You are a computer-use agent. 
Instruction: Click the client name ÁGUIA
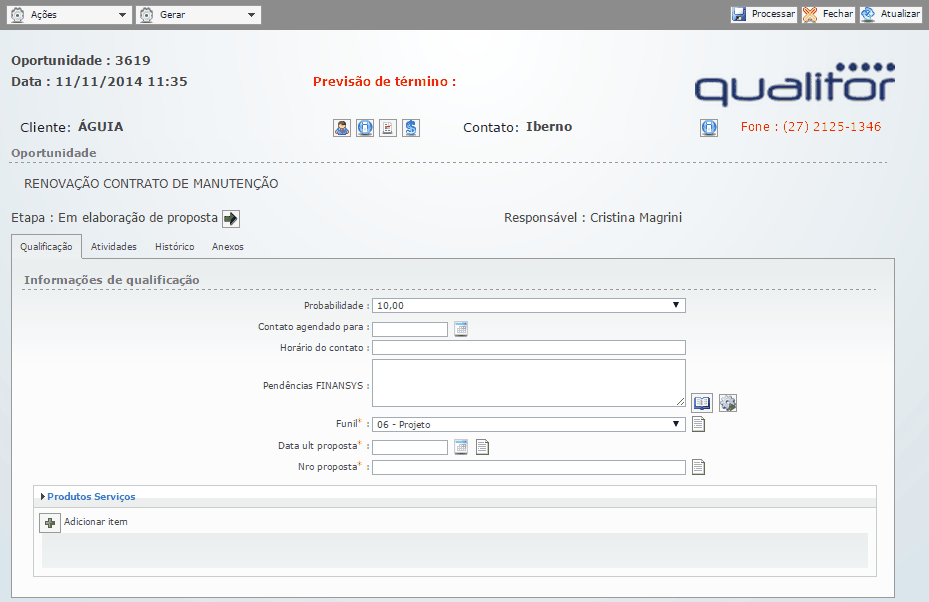pos(101,127)
